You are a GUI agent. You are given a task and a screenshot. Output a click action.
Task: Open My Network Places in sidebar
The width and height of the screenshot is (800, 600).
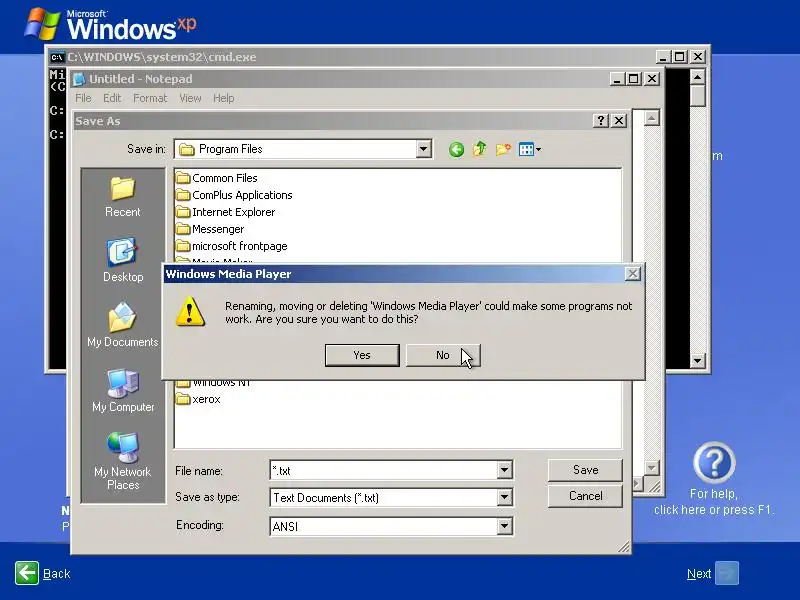tap(123, 462)
